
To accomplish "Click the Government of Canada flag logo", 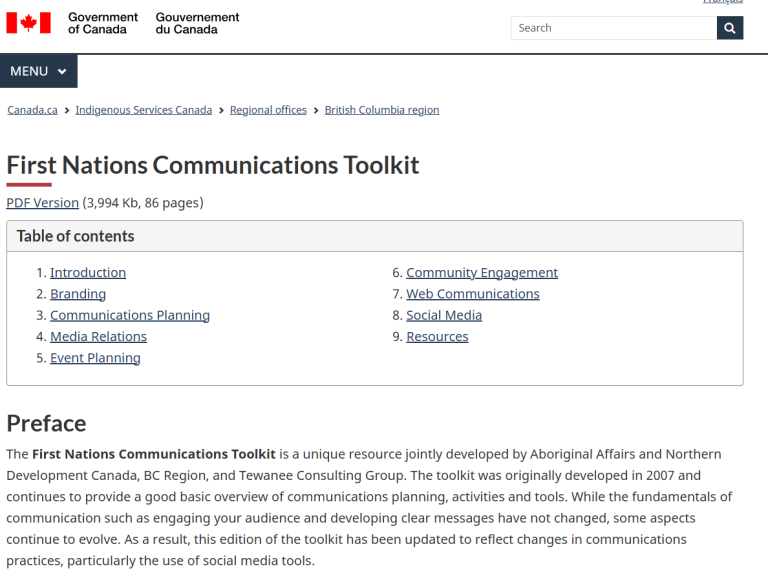I will click(x=28, y=23).
